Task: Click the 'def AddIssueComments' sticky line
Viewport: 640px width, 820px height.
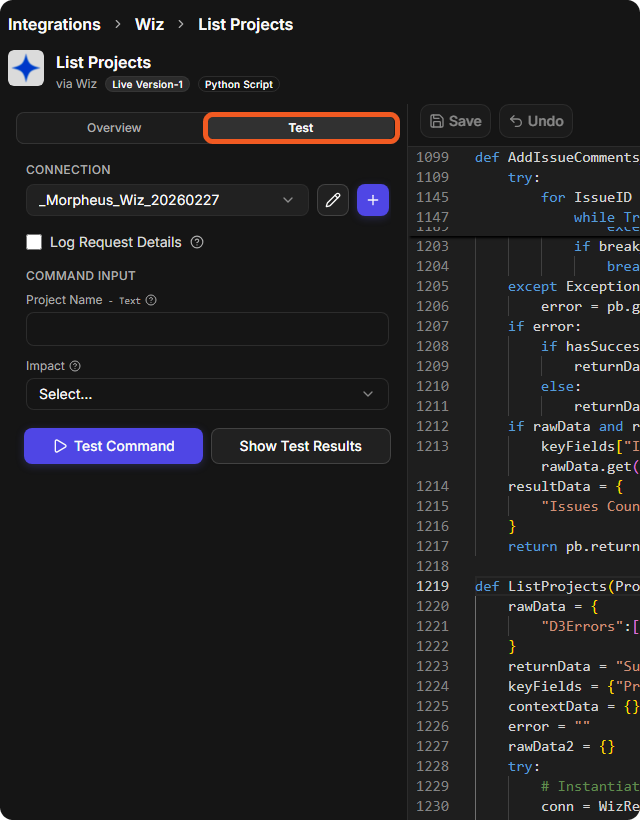Action: pyautogui.click(x=557, y=157)
